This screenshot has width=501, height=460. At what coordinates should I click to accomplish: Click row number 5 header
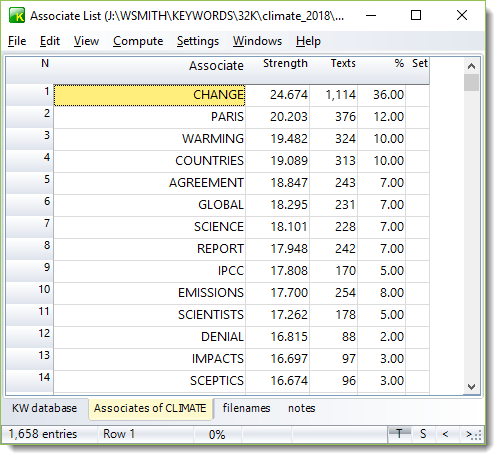point(30,183)
